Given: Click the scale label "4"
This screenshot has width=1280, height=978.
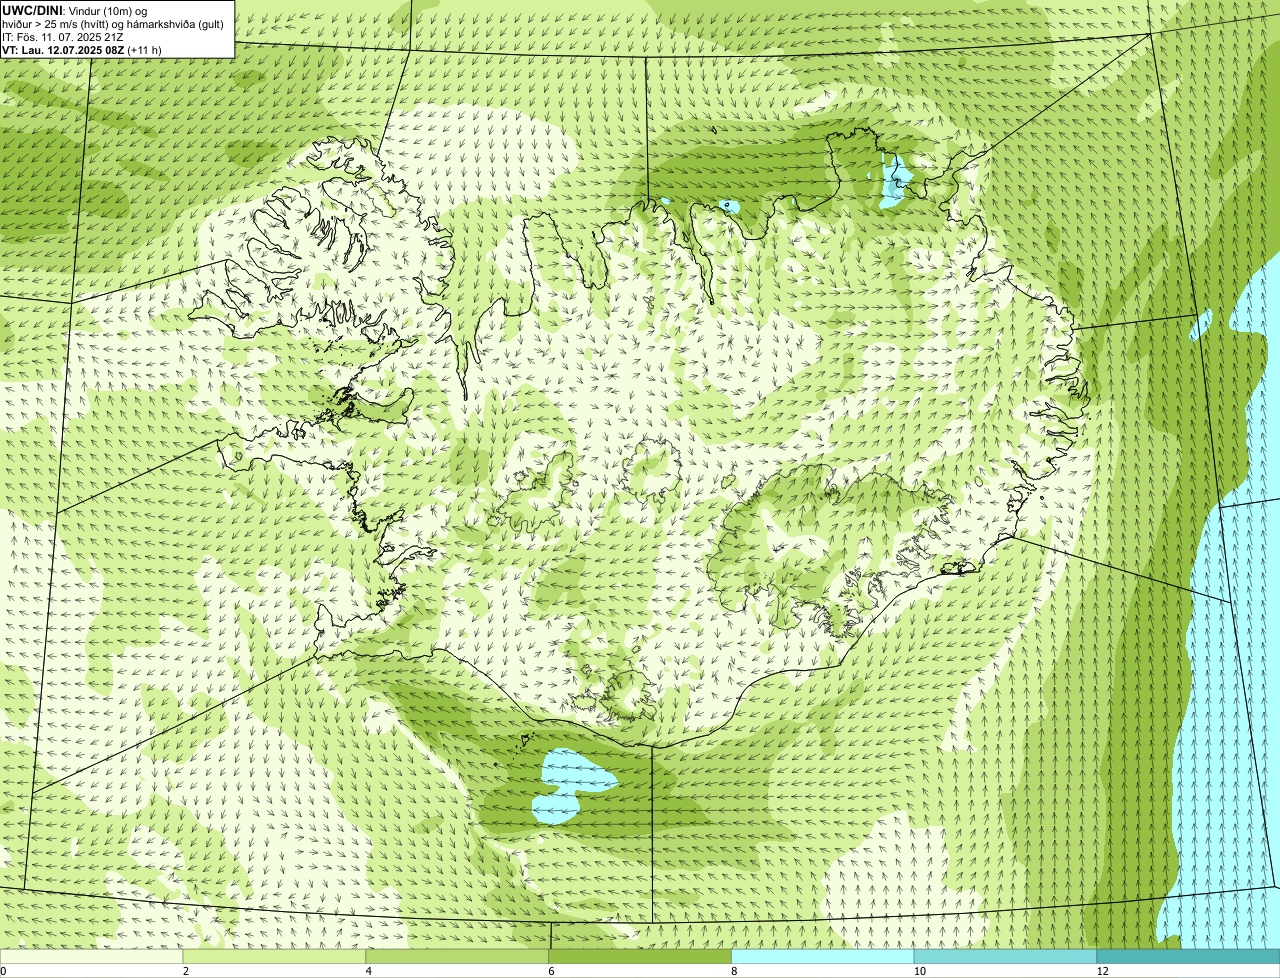Looking at the screenshot, I should click(x=369, y=971).
